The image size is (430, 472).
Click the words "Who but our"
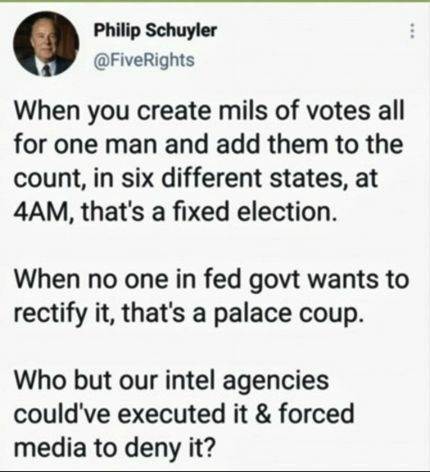tap(86, 381)
